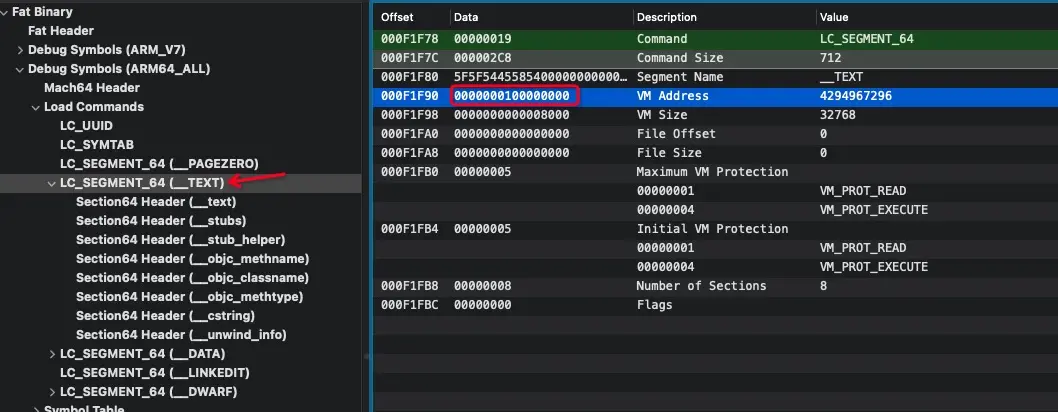Screen dimensions: 1058x412
Task: Expand LC_SEGMENT_64 (__DATA) node
Action: [52, 354]
